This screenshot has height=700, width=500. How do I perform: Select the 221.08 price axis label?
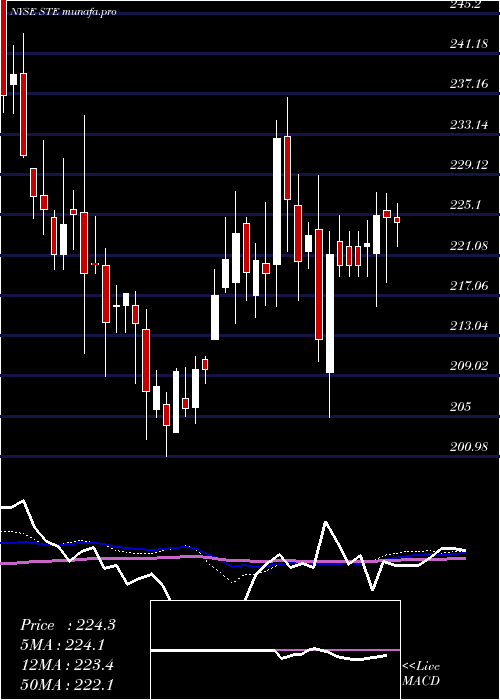(x=468, y=246)
